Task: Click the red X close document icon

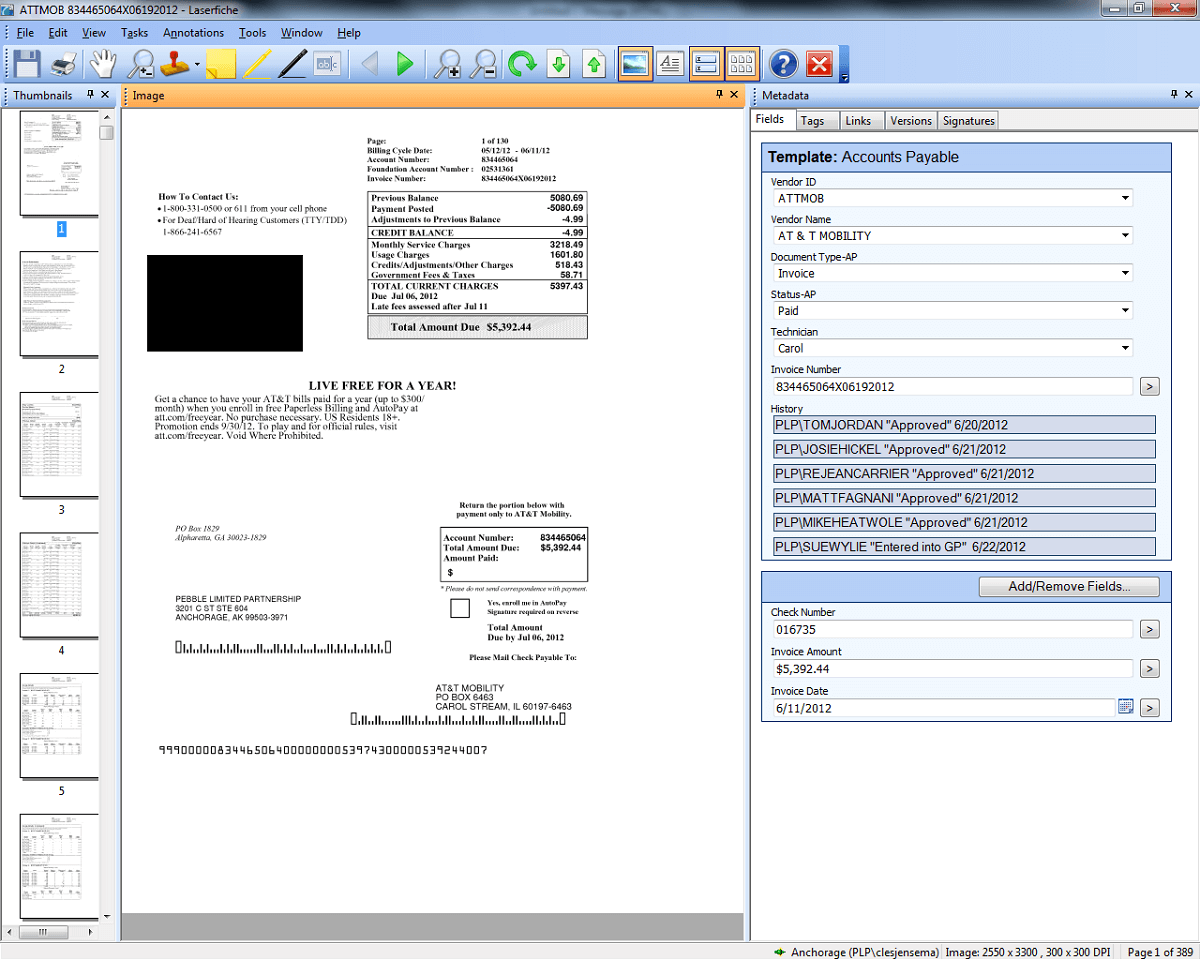Action: [x=819, y=64]
